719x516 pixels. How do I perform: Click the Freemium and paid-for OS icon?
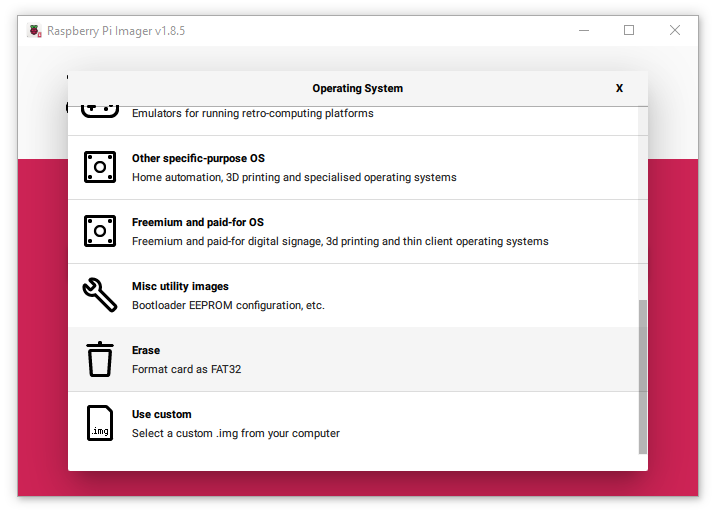100,231
